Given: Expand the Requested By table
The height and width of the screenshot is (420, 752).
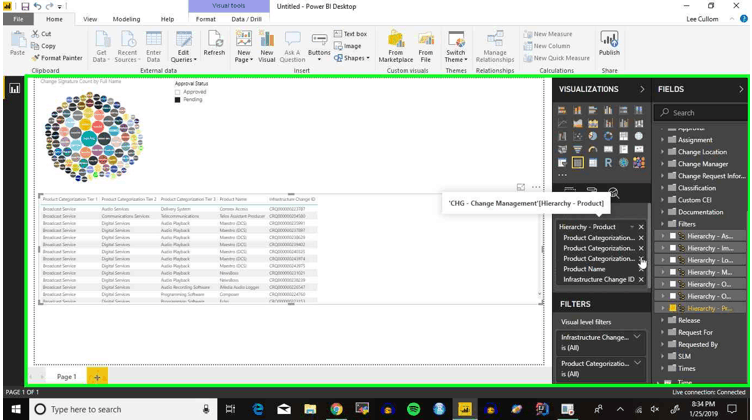Looking at the screenshot, I should pyautogui.click(x=663, y=344).
